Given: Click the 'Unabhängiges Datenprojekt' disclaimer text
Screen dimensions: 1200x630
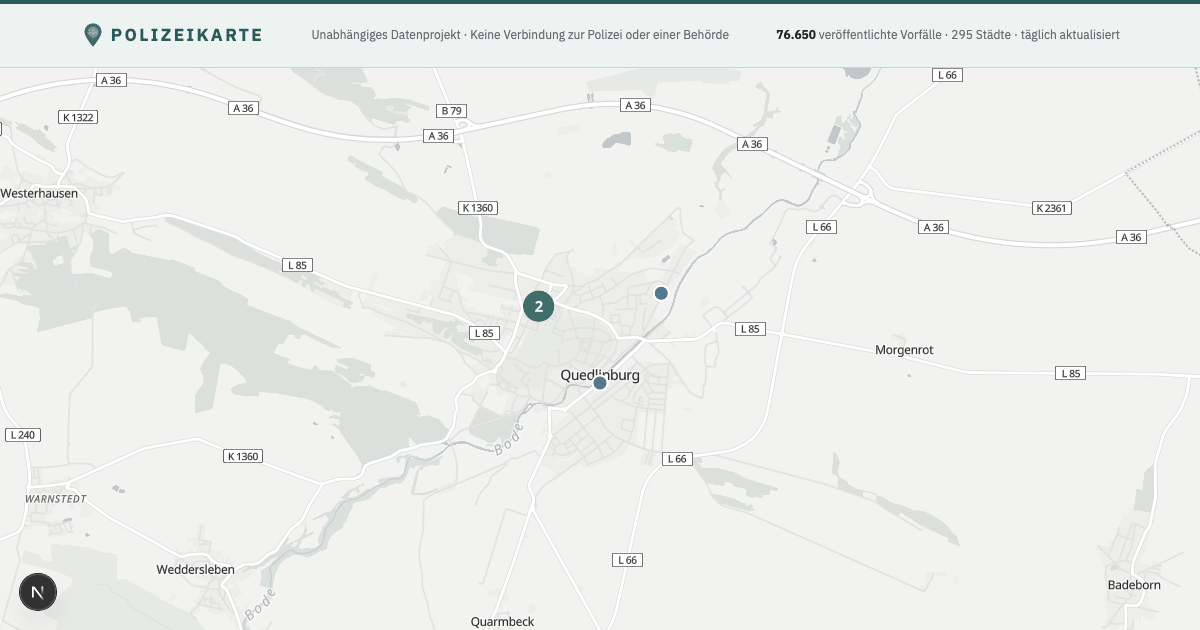Looking at the screenshot, I should [520, 35].
